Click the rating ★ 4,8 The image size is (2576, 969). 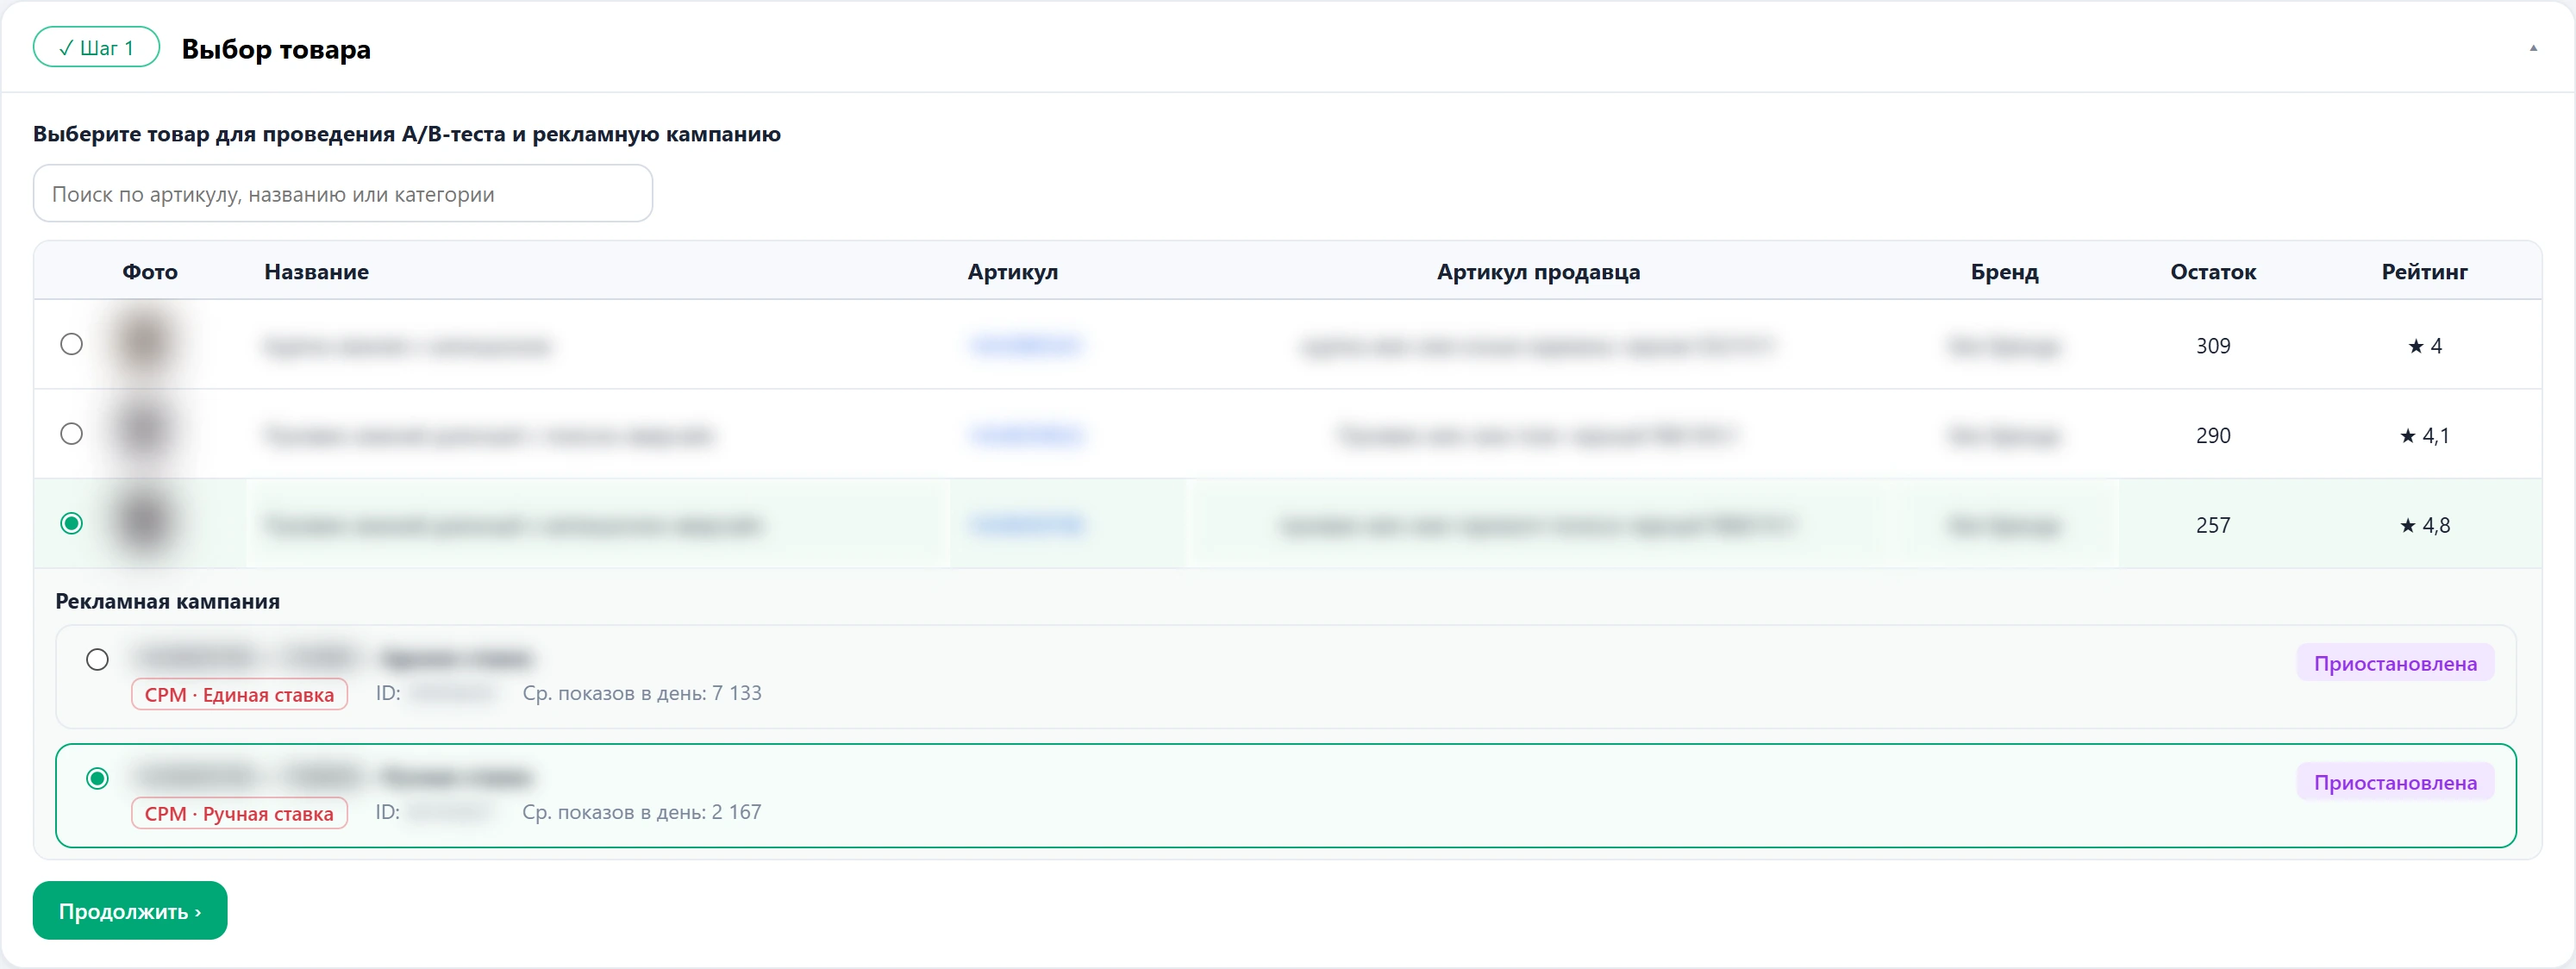coord(2424,526)
